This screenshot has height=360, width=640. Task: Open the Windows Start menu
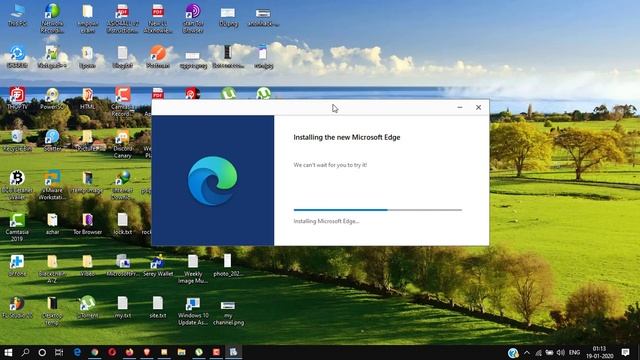point(8,352)
